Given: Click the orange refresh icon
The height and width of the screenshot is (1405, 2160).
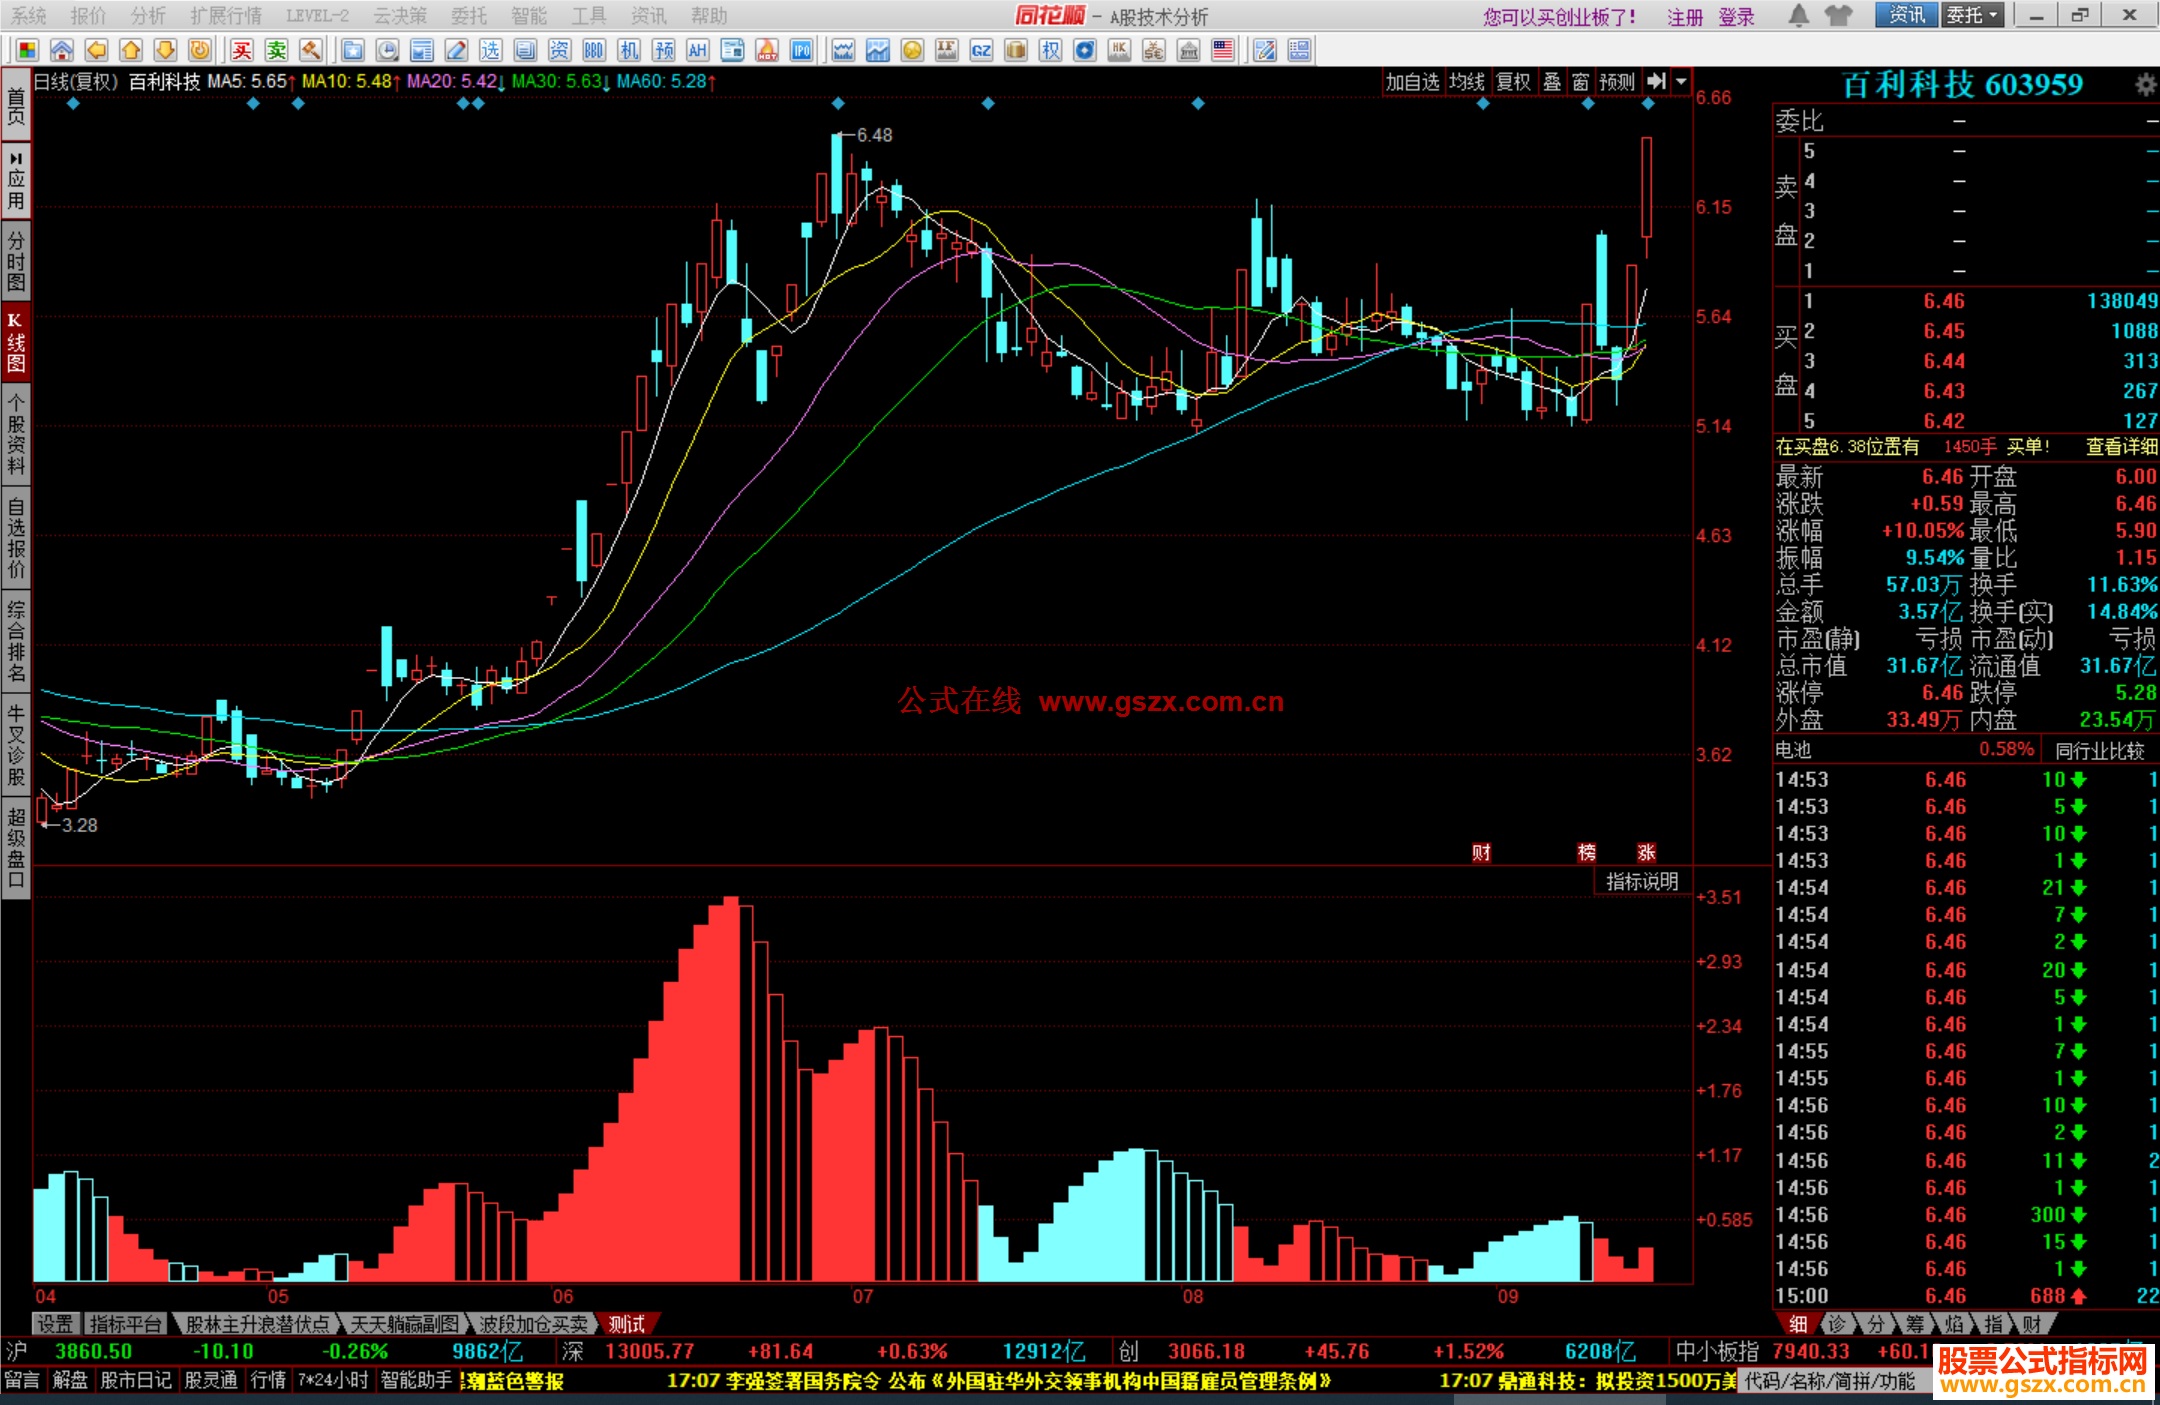Looking at the screenshot, I should 200,50.
